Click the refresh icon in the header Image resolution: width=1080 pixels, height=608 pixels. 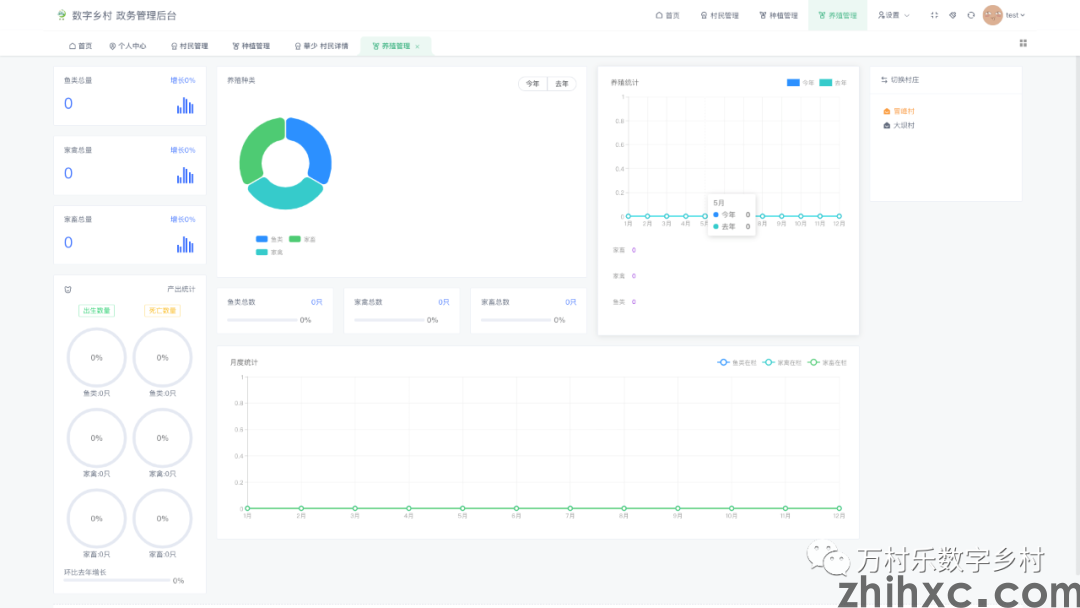(x=971, y=15)
